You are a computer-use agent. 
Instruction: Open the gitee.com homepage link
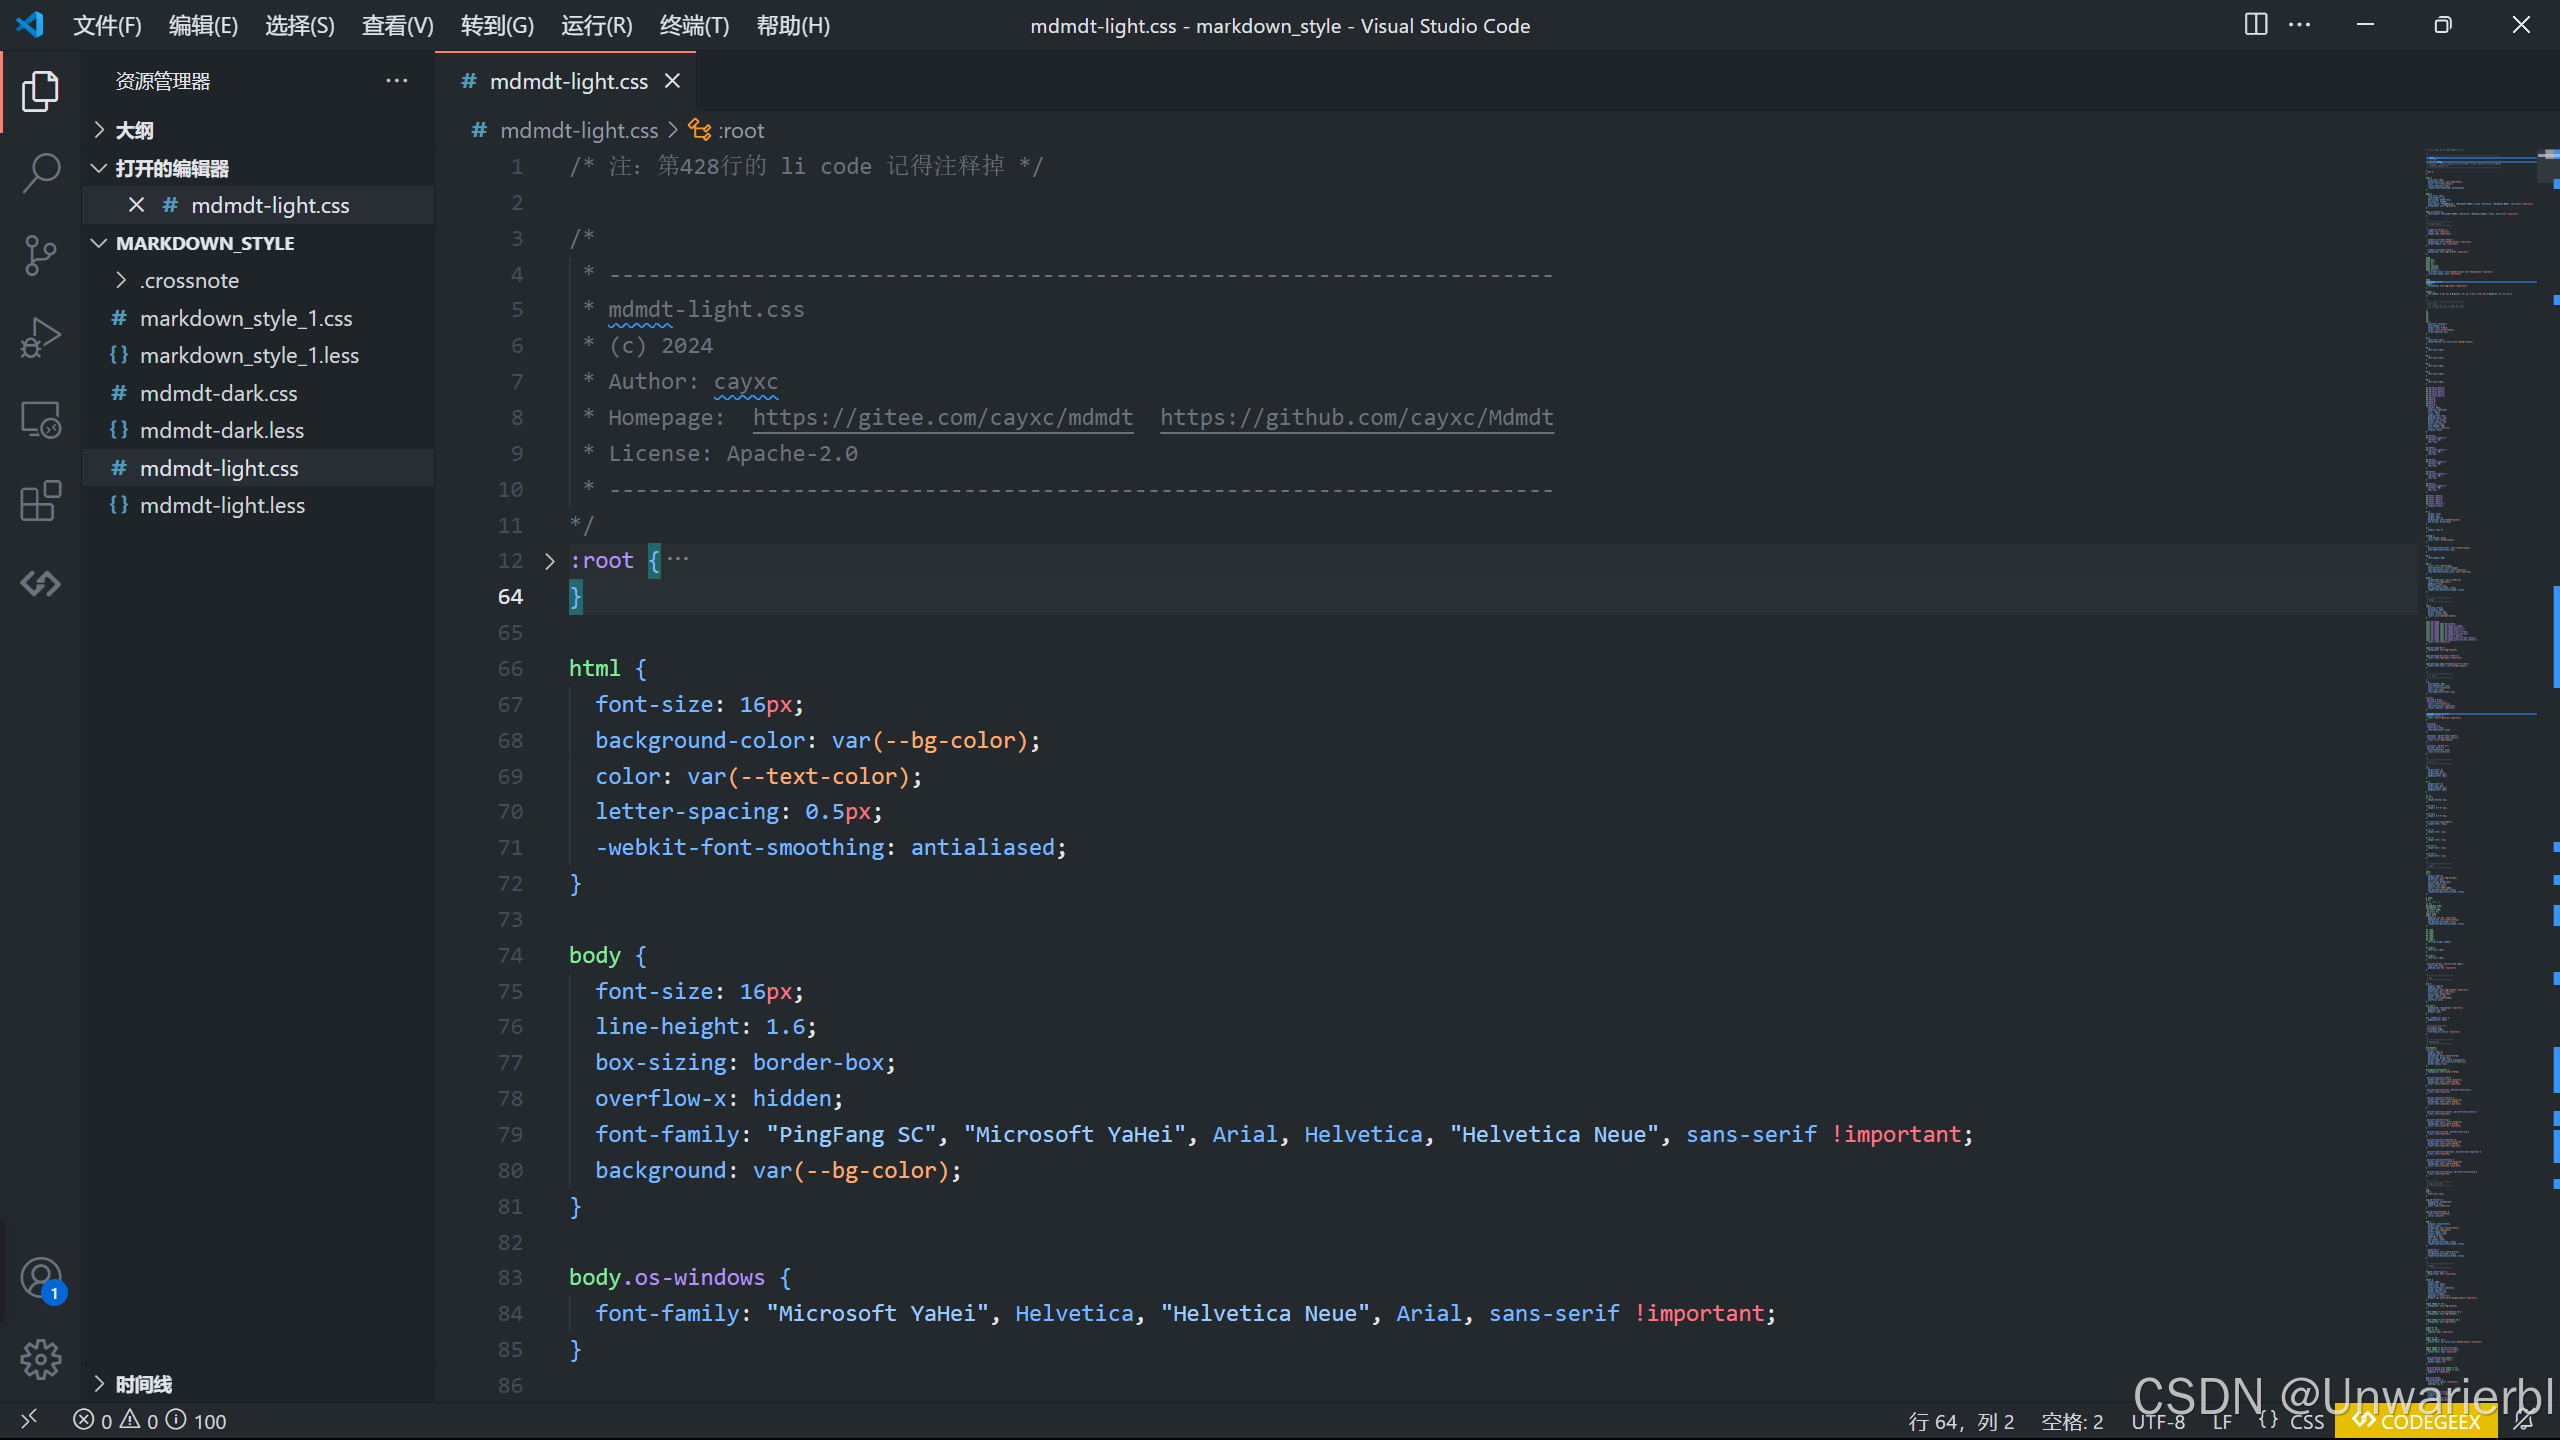pos(942,417)
